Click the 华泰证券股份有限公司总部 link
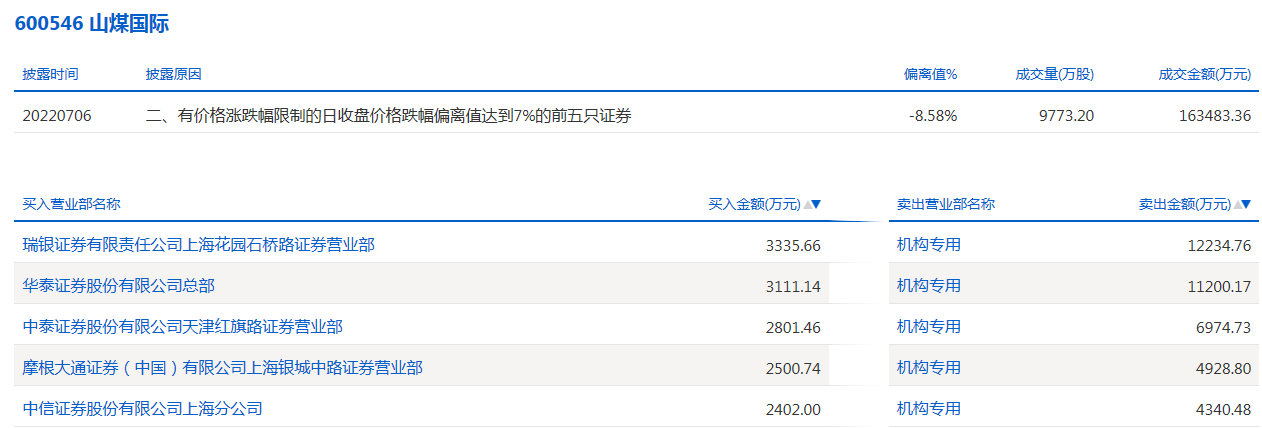The height and width of the screenshot is (428, 1262). 118,286
